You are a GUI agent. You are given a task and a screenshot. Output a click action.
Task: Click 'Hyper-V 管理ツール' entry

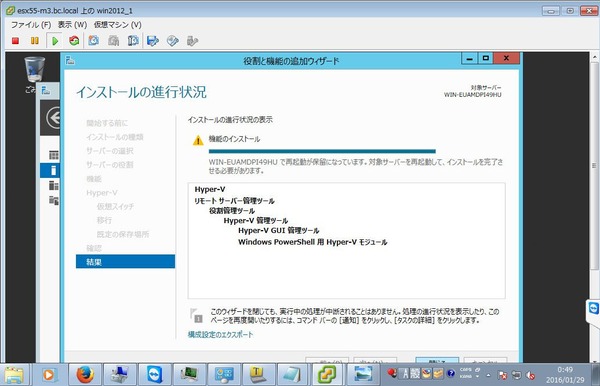256,220
